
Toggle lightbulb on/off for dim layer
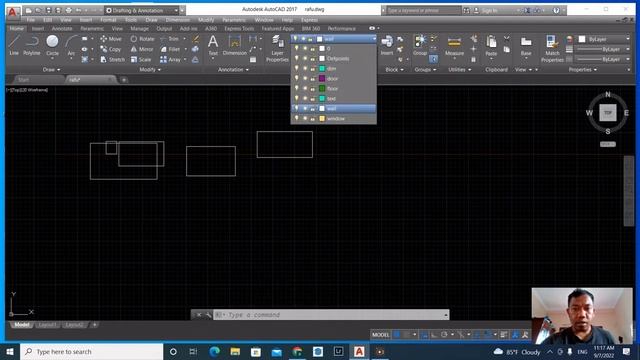pyautogui.click(x=297, y=69)
